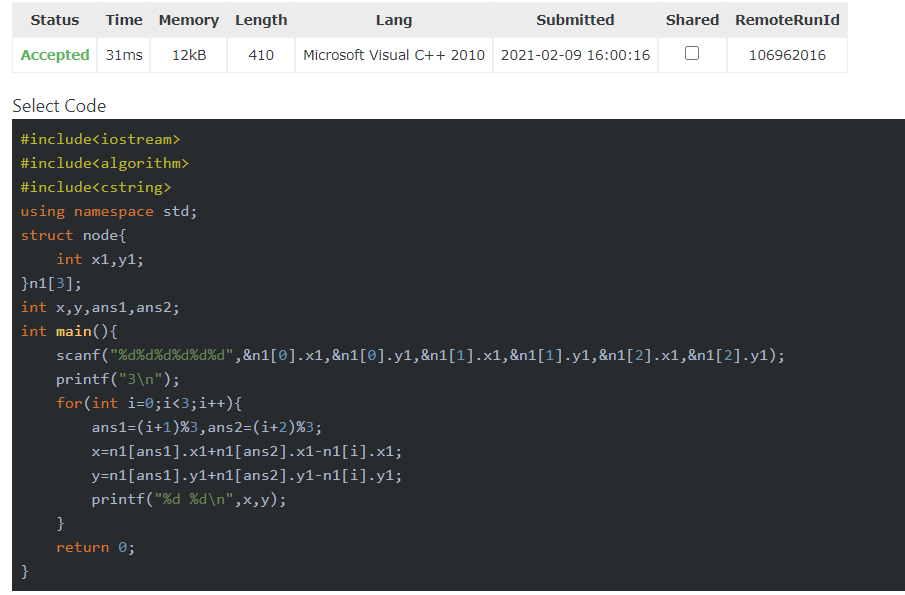This screenshot has height=595, width=905.
Task: Click the ans1=(i+1)%3 code line
Action: coord(207,428)
